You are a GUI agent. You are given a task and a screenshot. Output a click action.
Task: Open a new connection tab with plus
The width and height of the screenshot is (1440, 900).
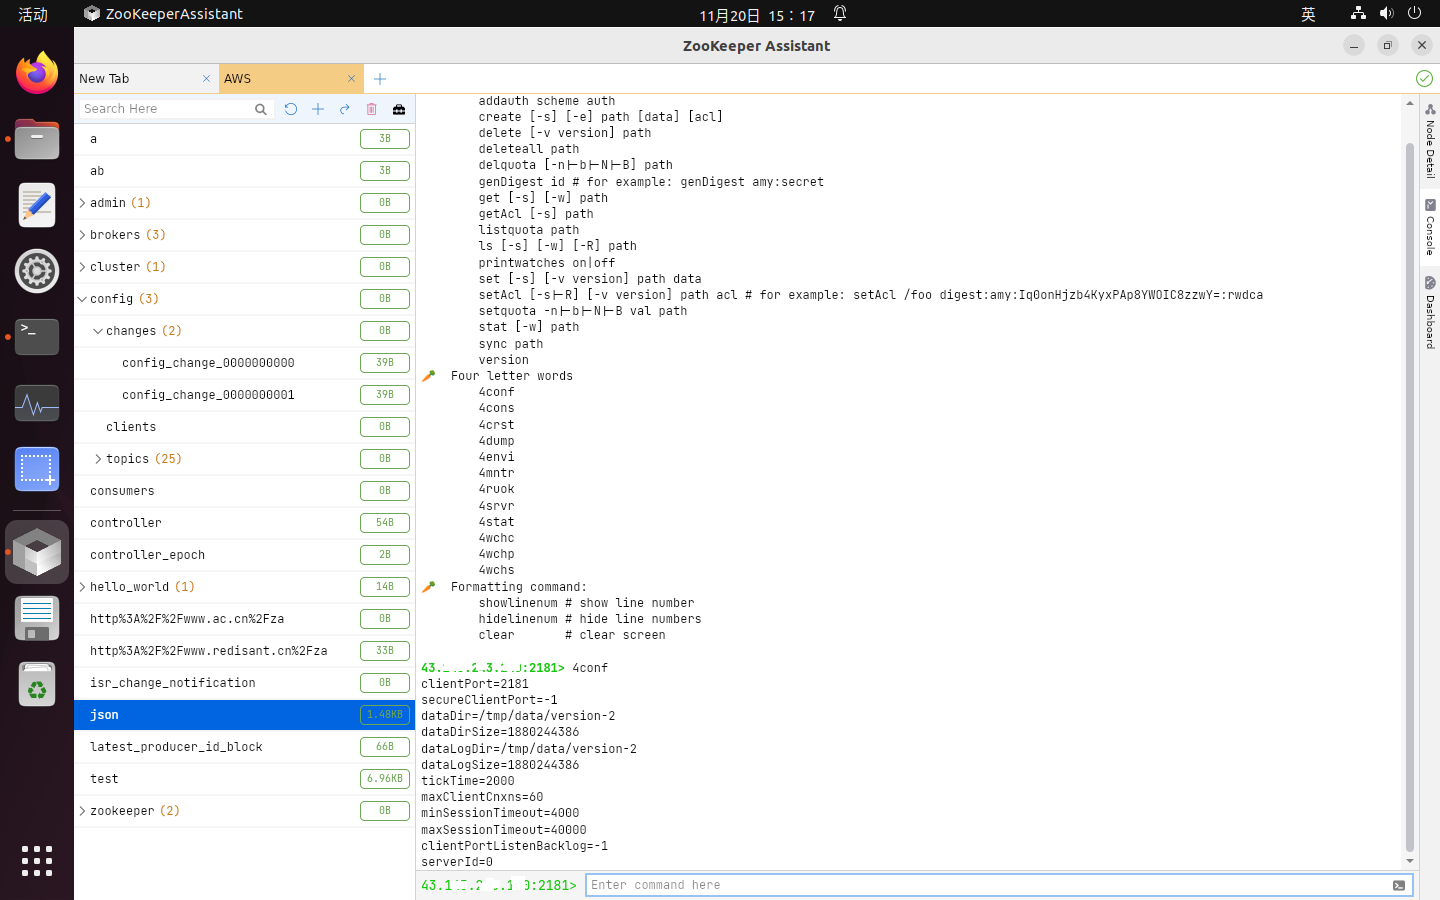[380, 79]
